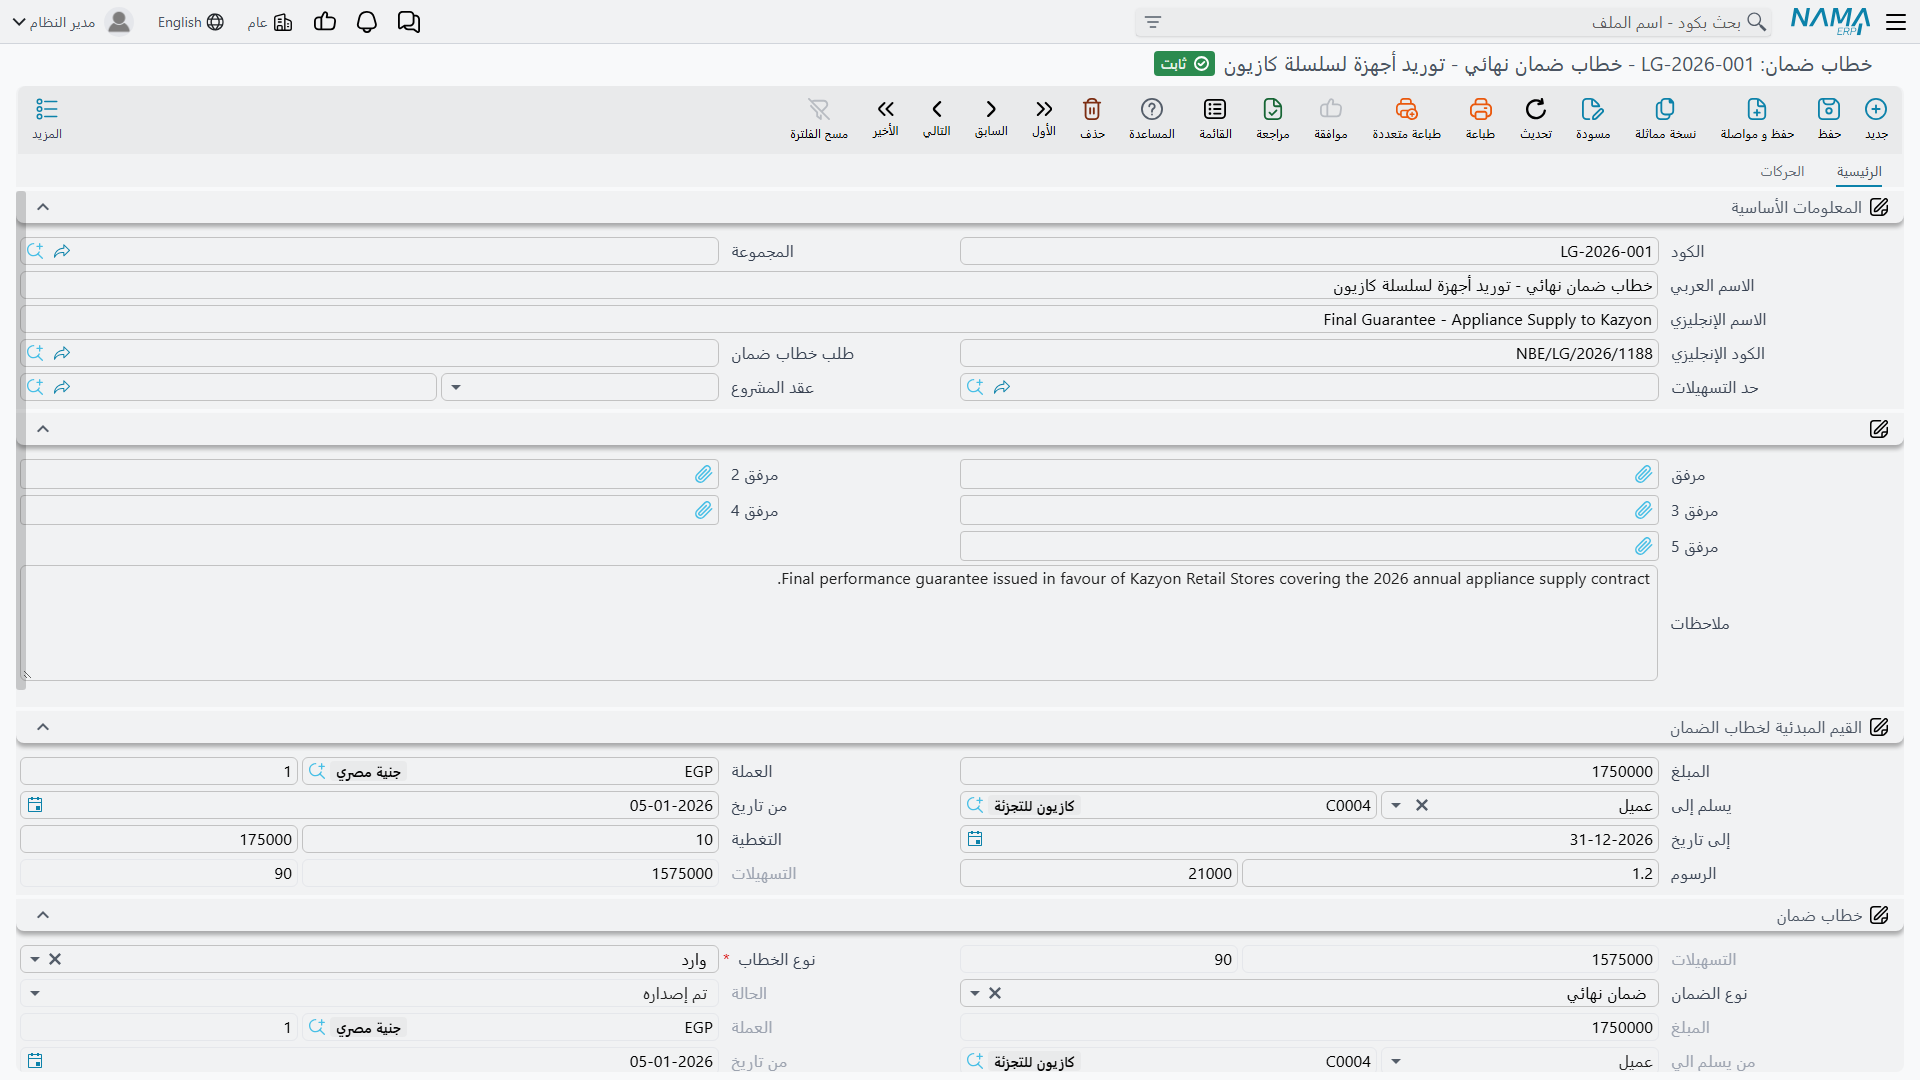The height and width of the screenshot is (1080, 1920).
Task: Click the search by code field
Action: click(x=1453, y=22)
